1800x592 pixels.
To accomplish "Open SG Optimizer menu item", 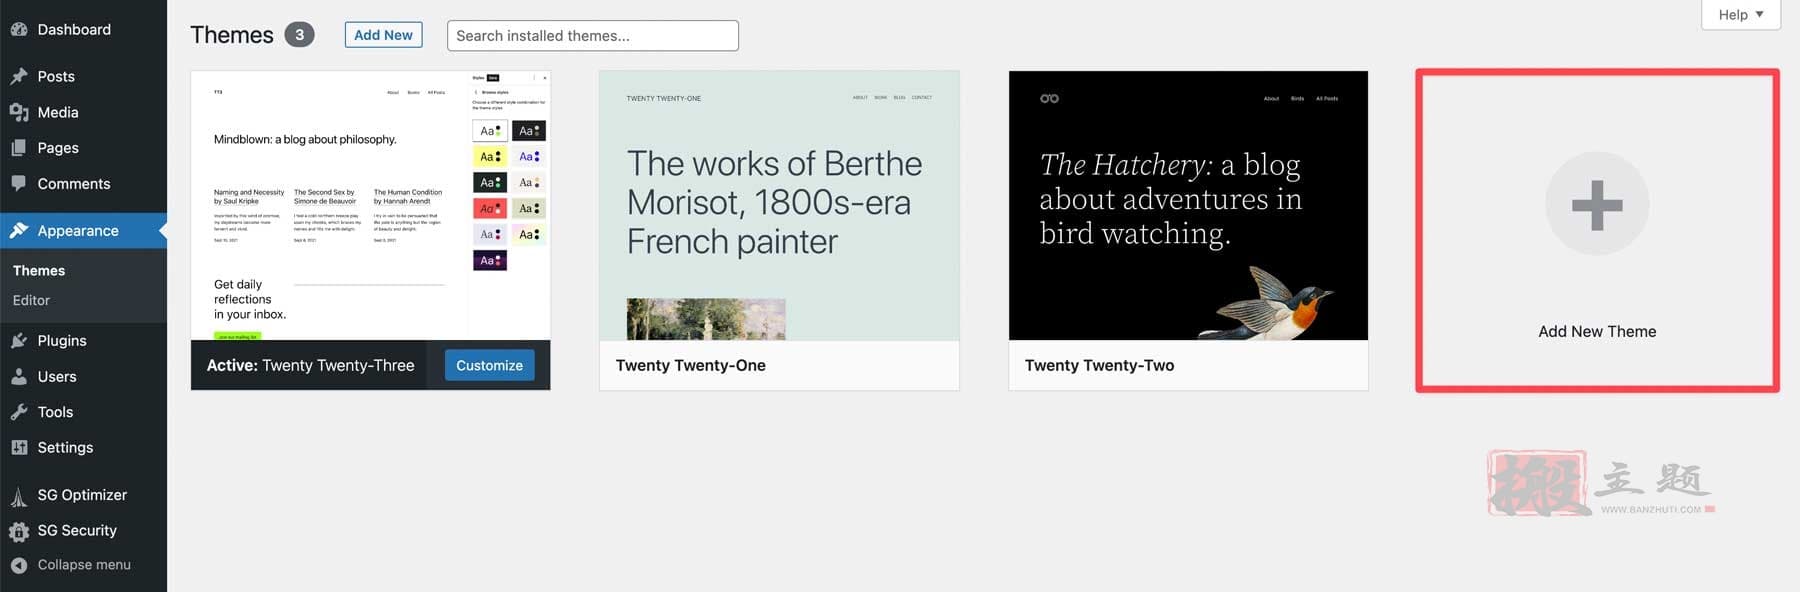I will pyautogui.click(x=83, y=495).
